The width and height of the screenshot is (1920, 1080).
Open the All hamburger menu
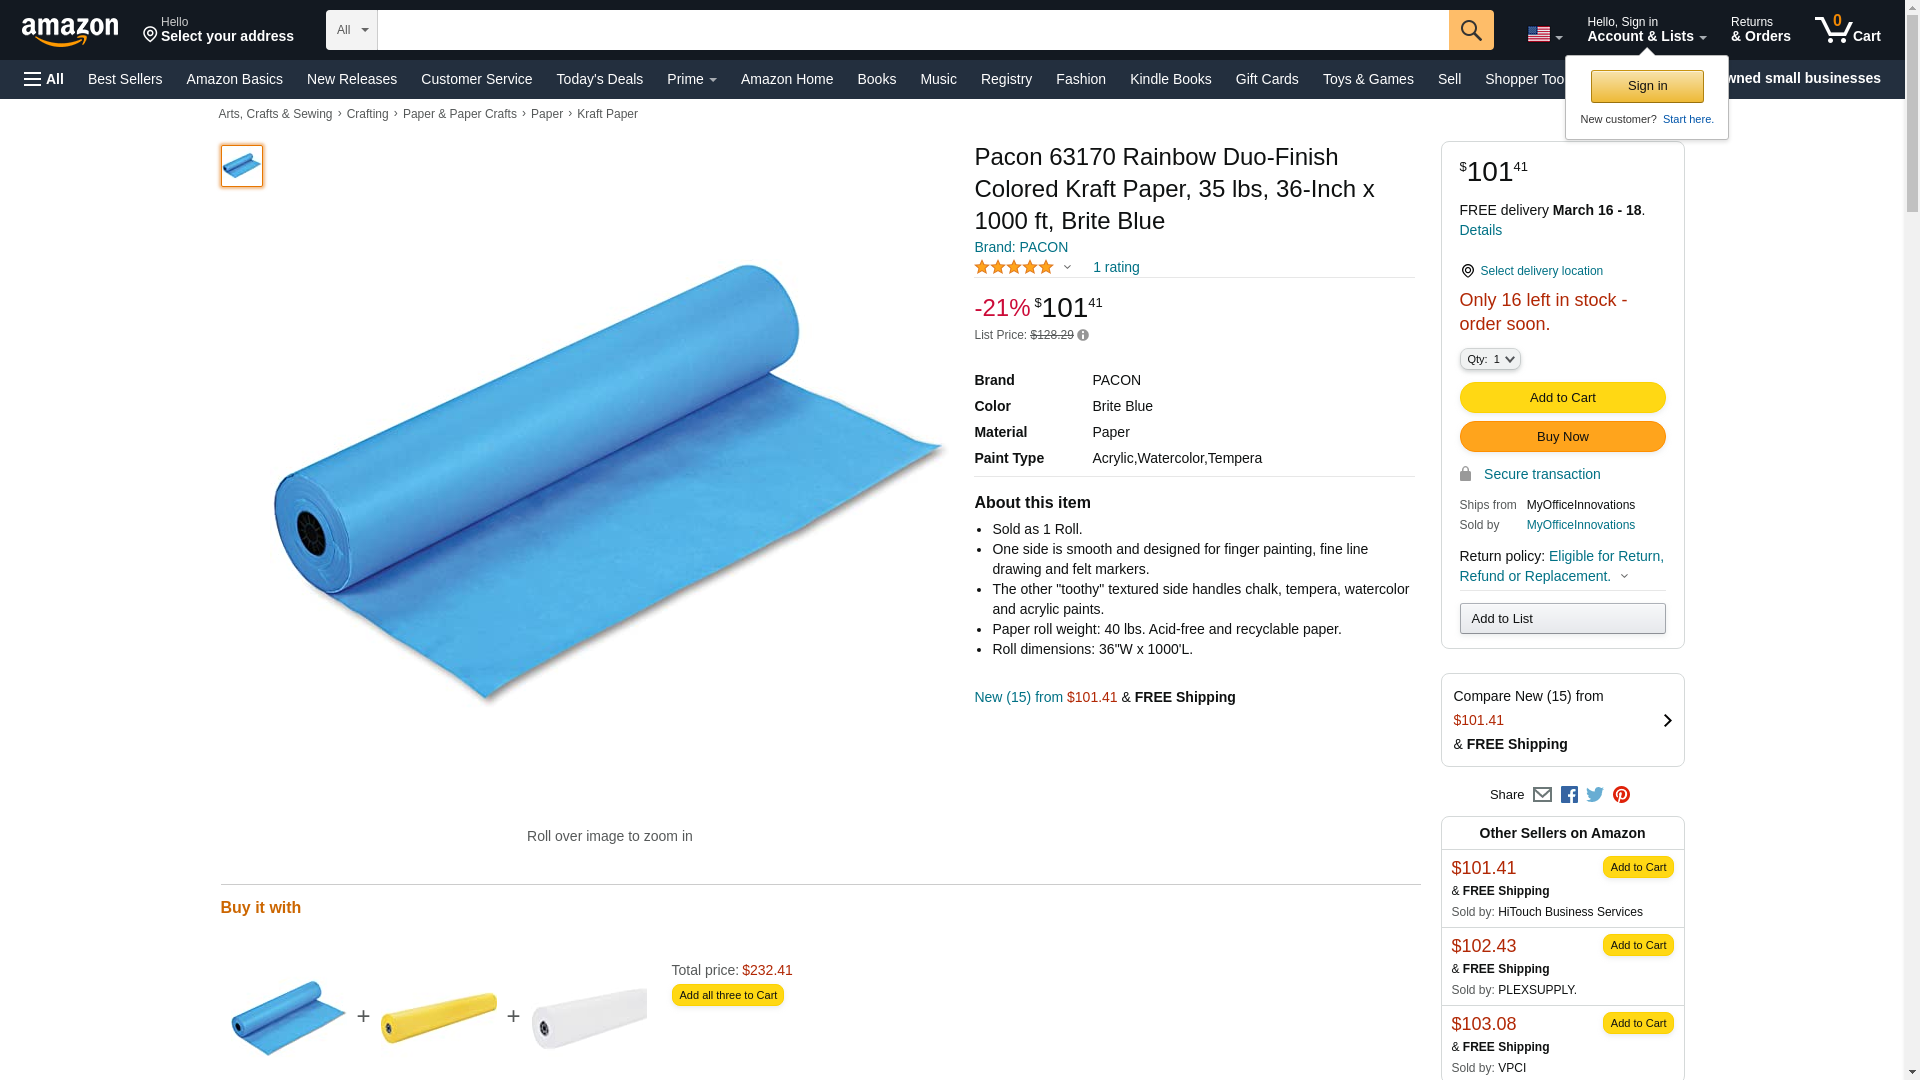44,79
